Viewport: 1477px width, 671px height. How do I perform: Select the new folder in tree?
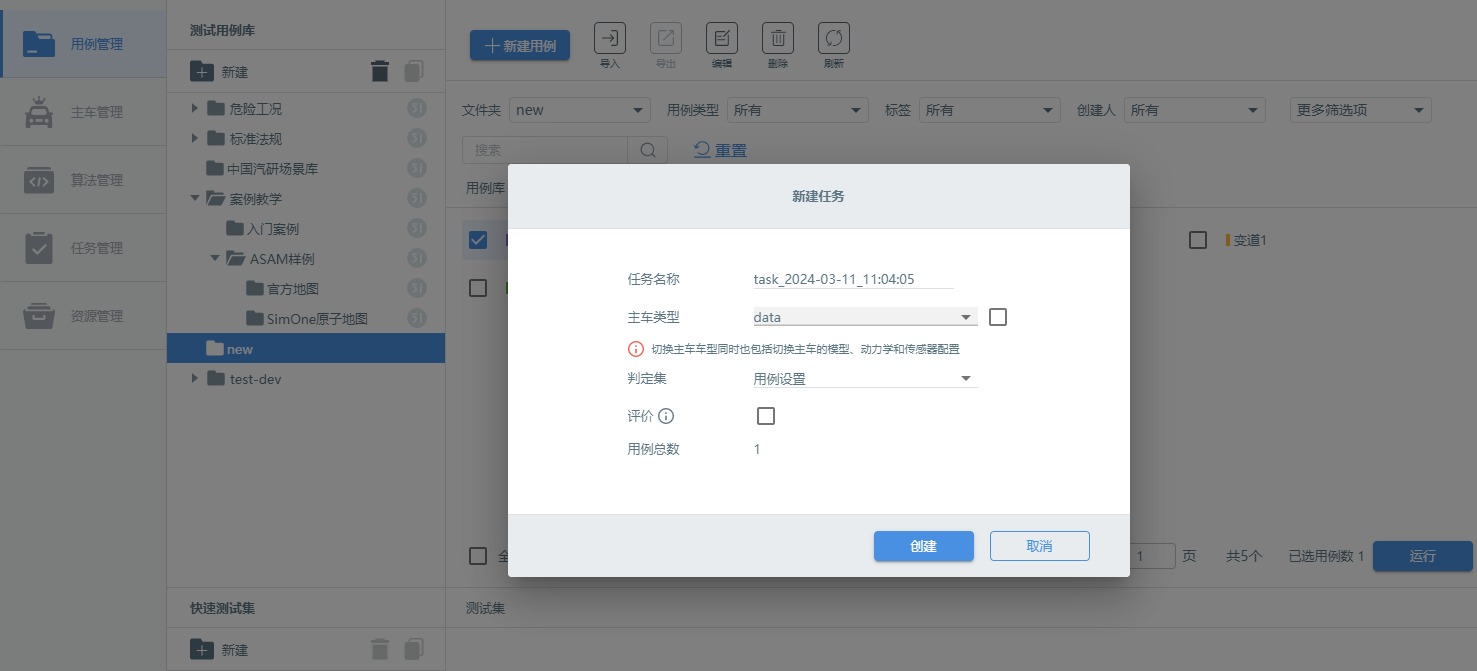(x=305, y=348)
